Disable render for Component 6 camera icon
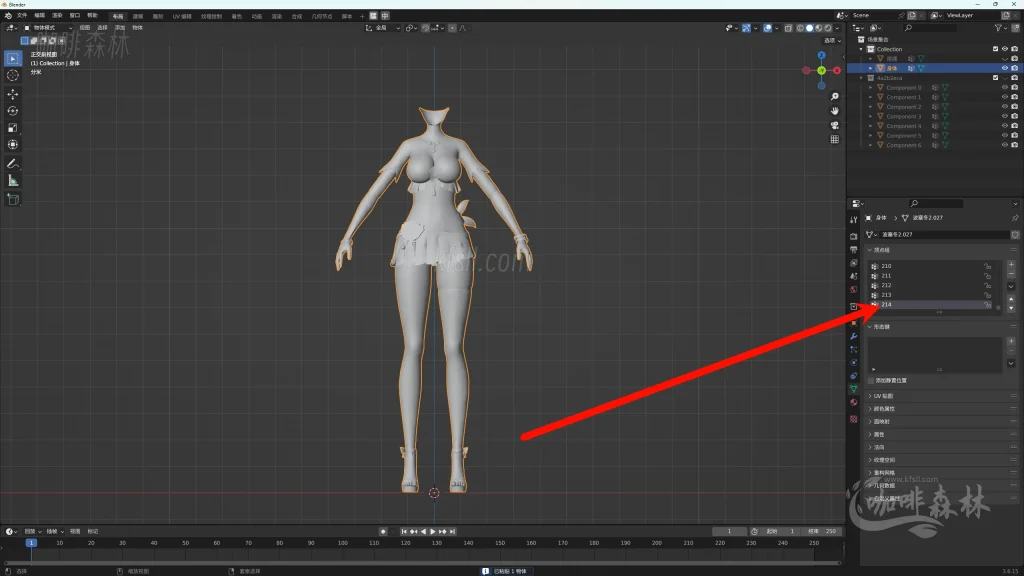Image resolution: width=1024 pixels, height=576 pixels. 1014,145
